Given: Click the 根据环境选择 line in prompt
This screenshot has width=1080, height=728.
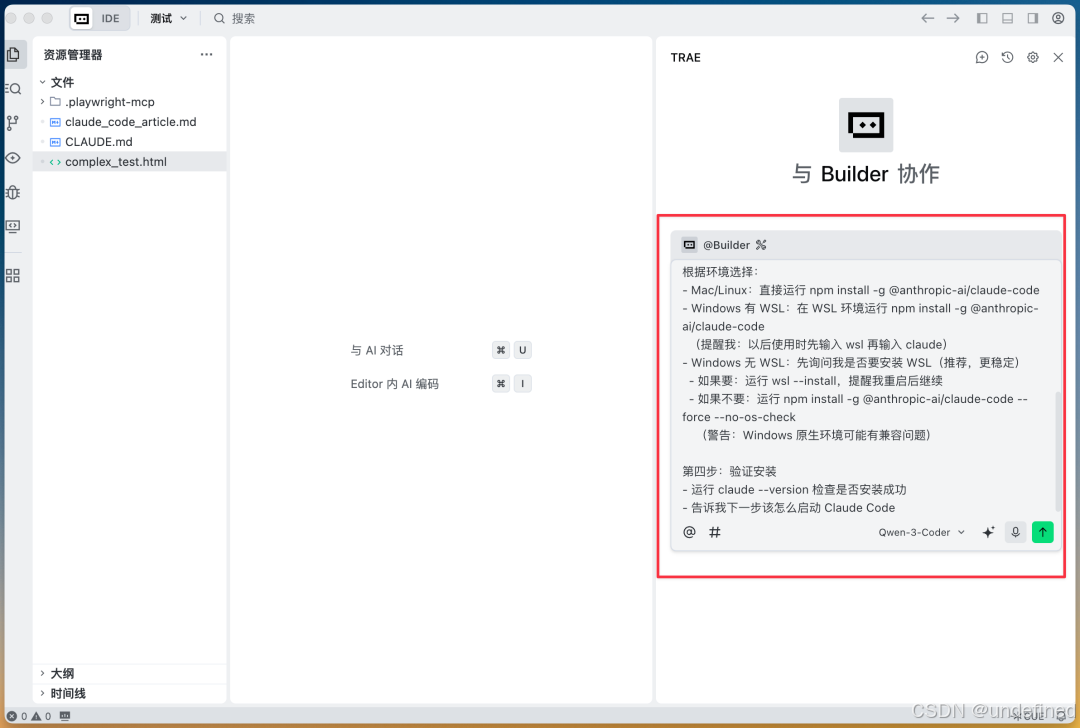Looking at the screenshot, I should pyautogui.click(x=720, y=272).
